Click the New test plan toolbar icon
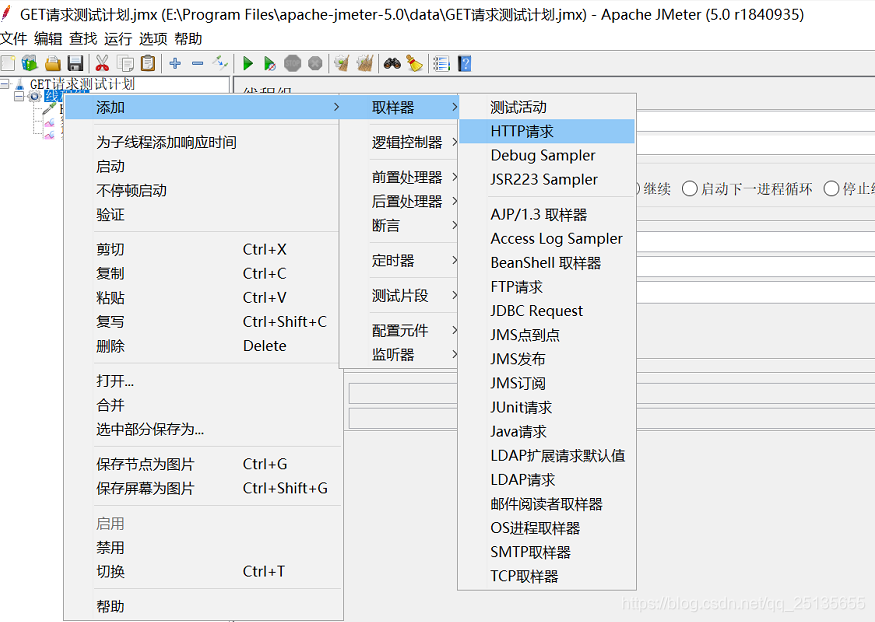This screenshot has width=875, height=622. [8, 63]
